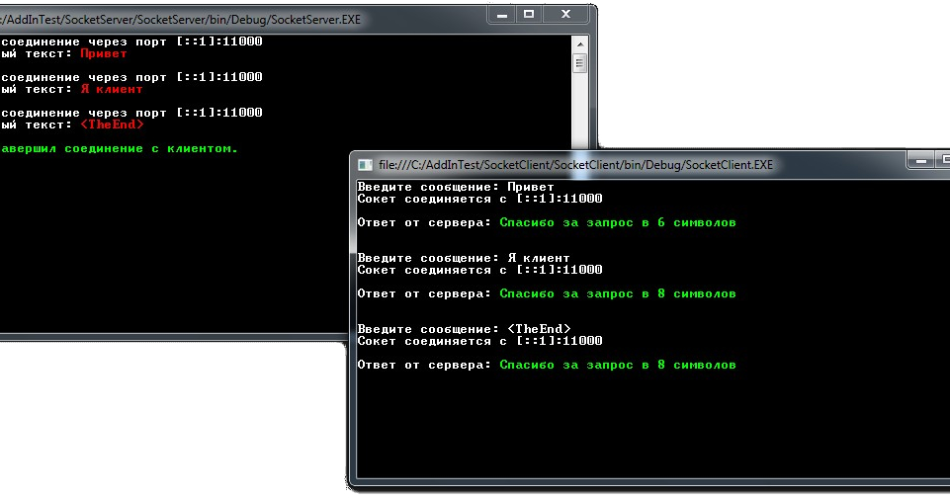The height and width of the screenshot is (500, 950).
Task: Click last 'Сокет соединяется с [::1]:11000' line
Action: pos(479,341)
